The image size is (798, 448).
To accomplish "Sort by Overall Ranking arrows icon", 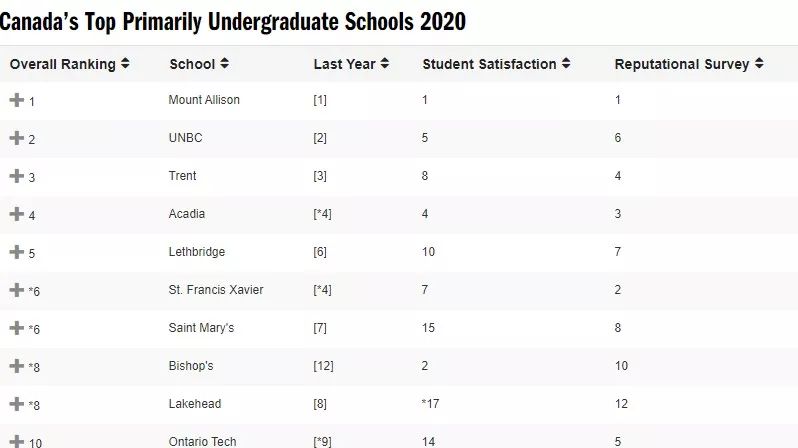I will coord(125,64).
